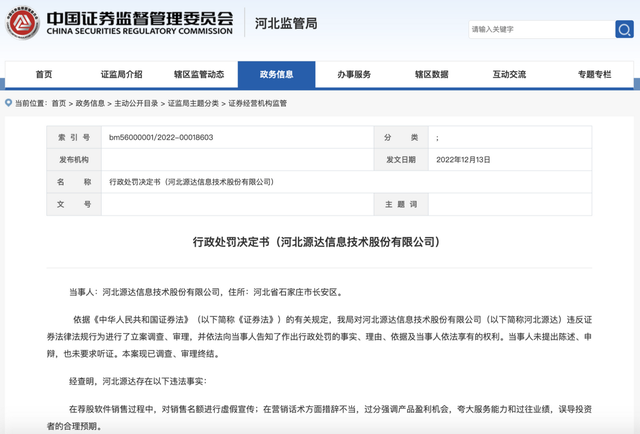Click the CSRC emblem logo
Screen dimensions: 640x434
point(22,25)
